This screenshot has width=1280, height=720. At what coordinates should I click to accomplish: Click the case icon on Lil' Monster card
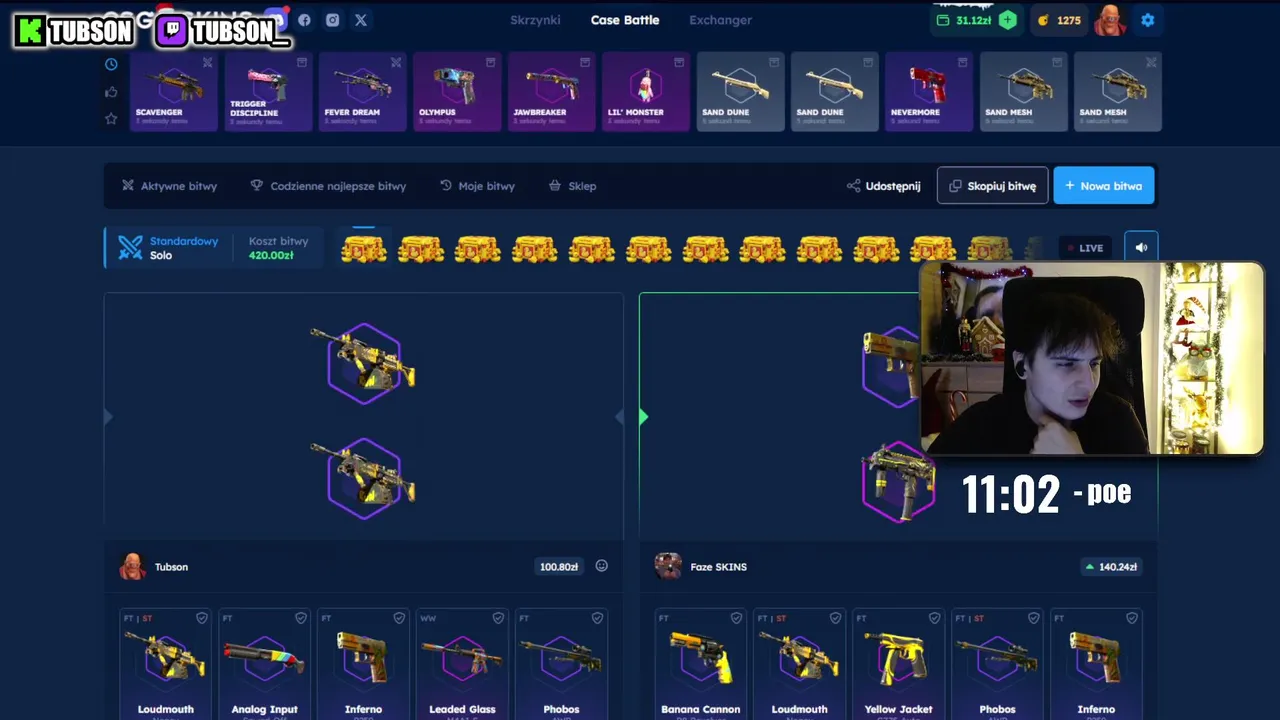click(679, 63)
